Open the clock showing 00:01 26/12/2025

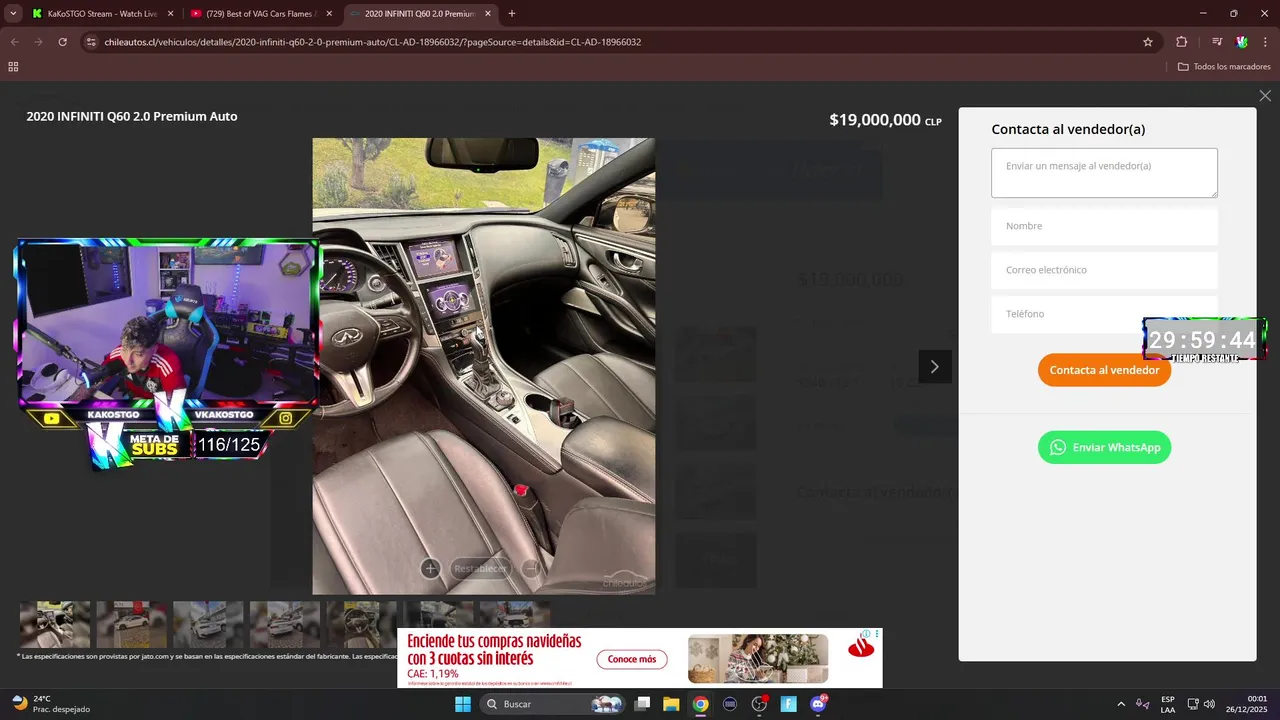(x=1247, y=704)
